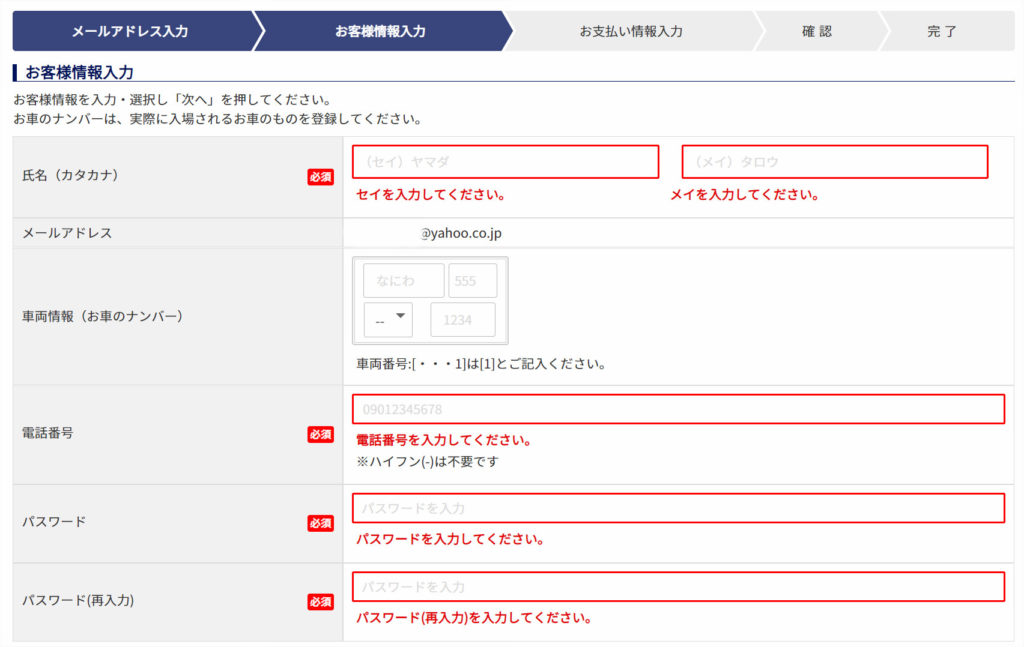The image size is (1024, 647).
Task: Click the 必須 badge in the パスワード row
Action: click(x=320, y=523)
